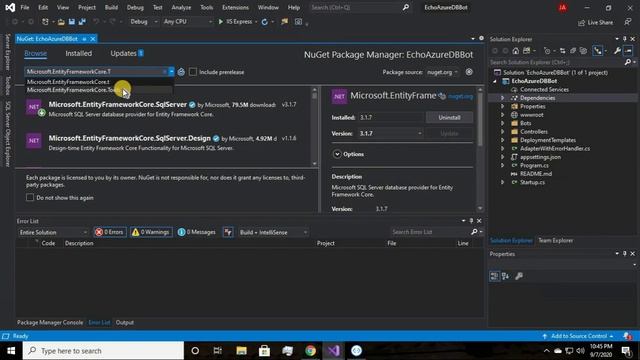640x360 pixels.
Task: Switch to the Installed tab
Action: click(78, 53)
